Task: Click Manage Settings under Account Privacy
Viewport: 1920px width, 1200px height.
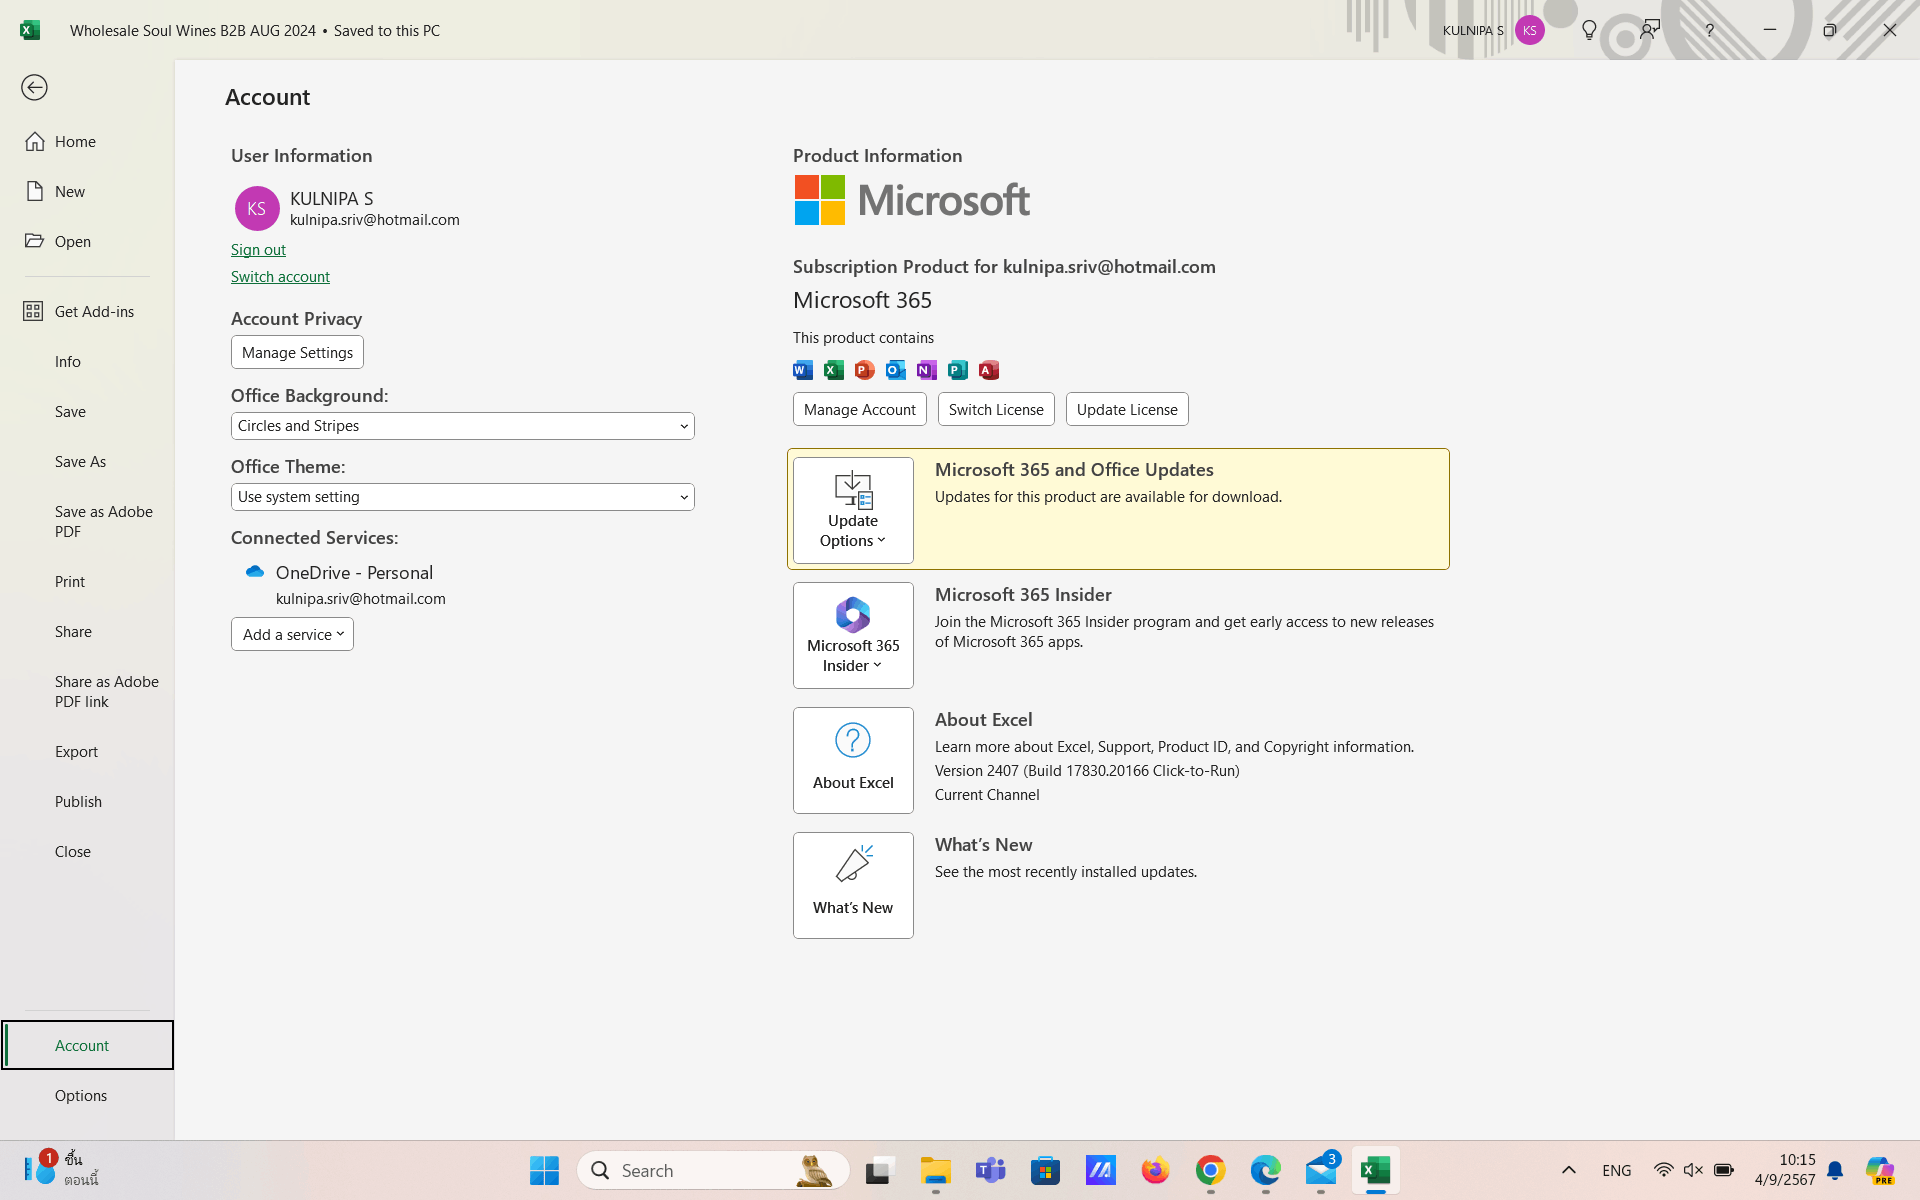Action: tap(297, 352)
